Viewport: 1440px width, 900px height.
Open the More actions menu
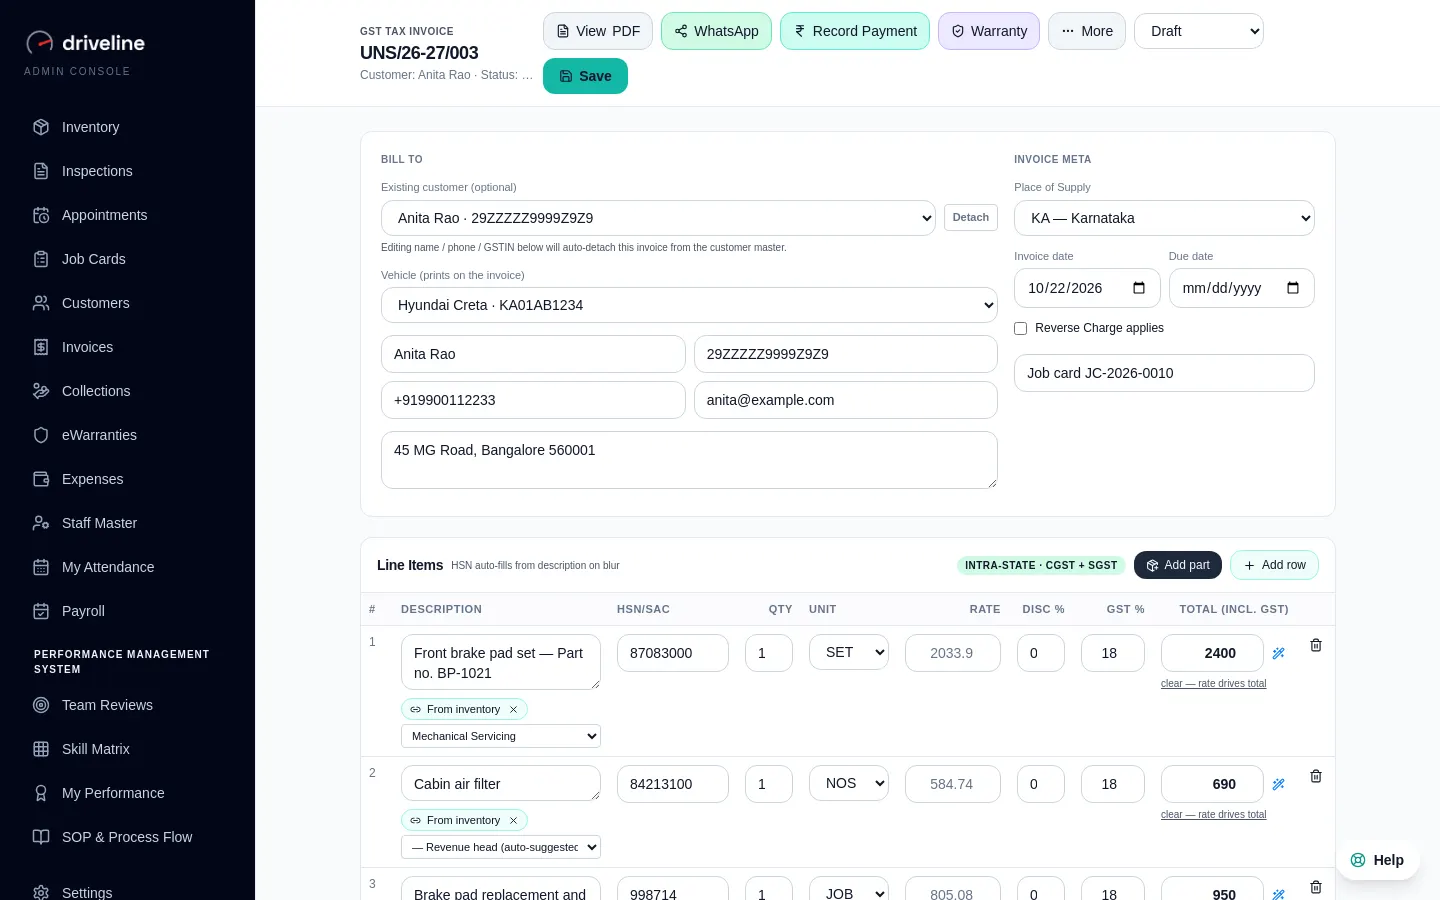coord(1087,31)
